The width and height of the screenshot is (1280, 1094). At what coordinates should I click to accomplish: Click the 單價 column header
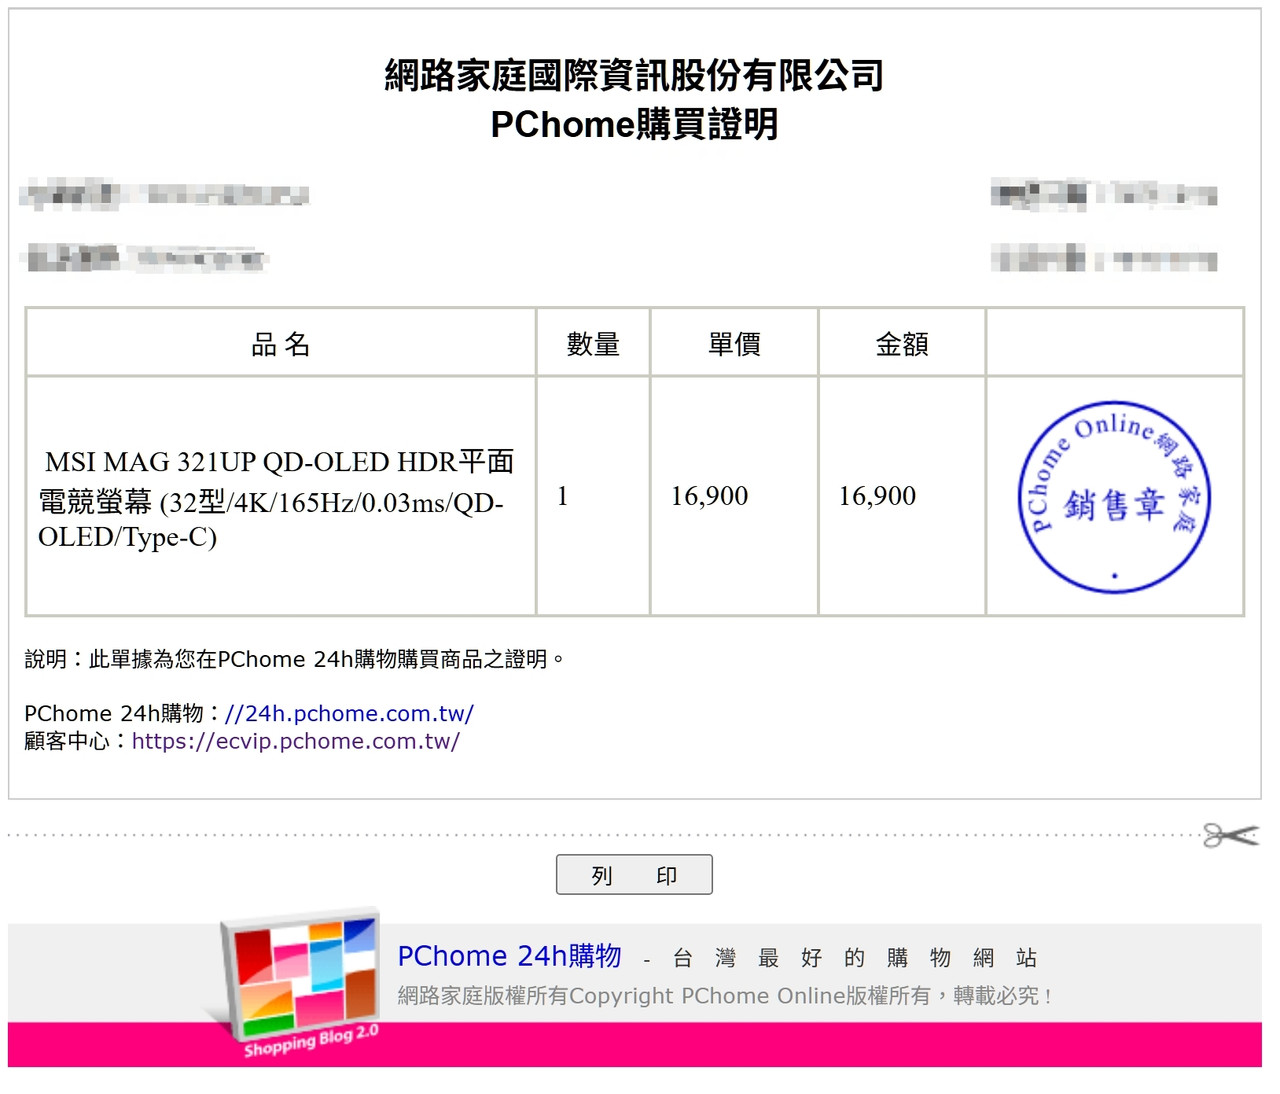[734, 344]
